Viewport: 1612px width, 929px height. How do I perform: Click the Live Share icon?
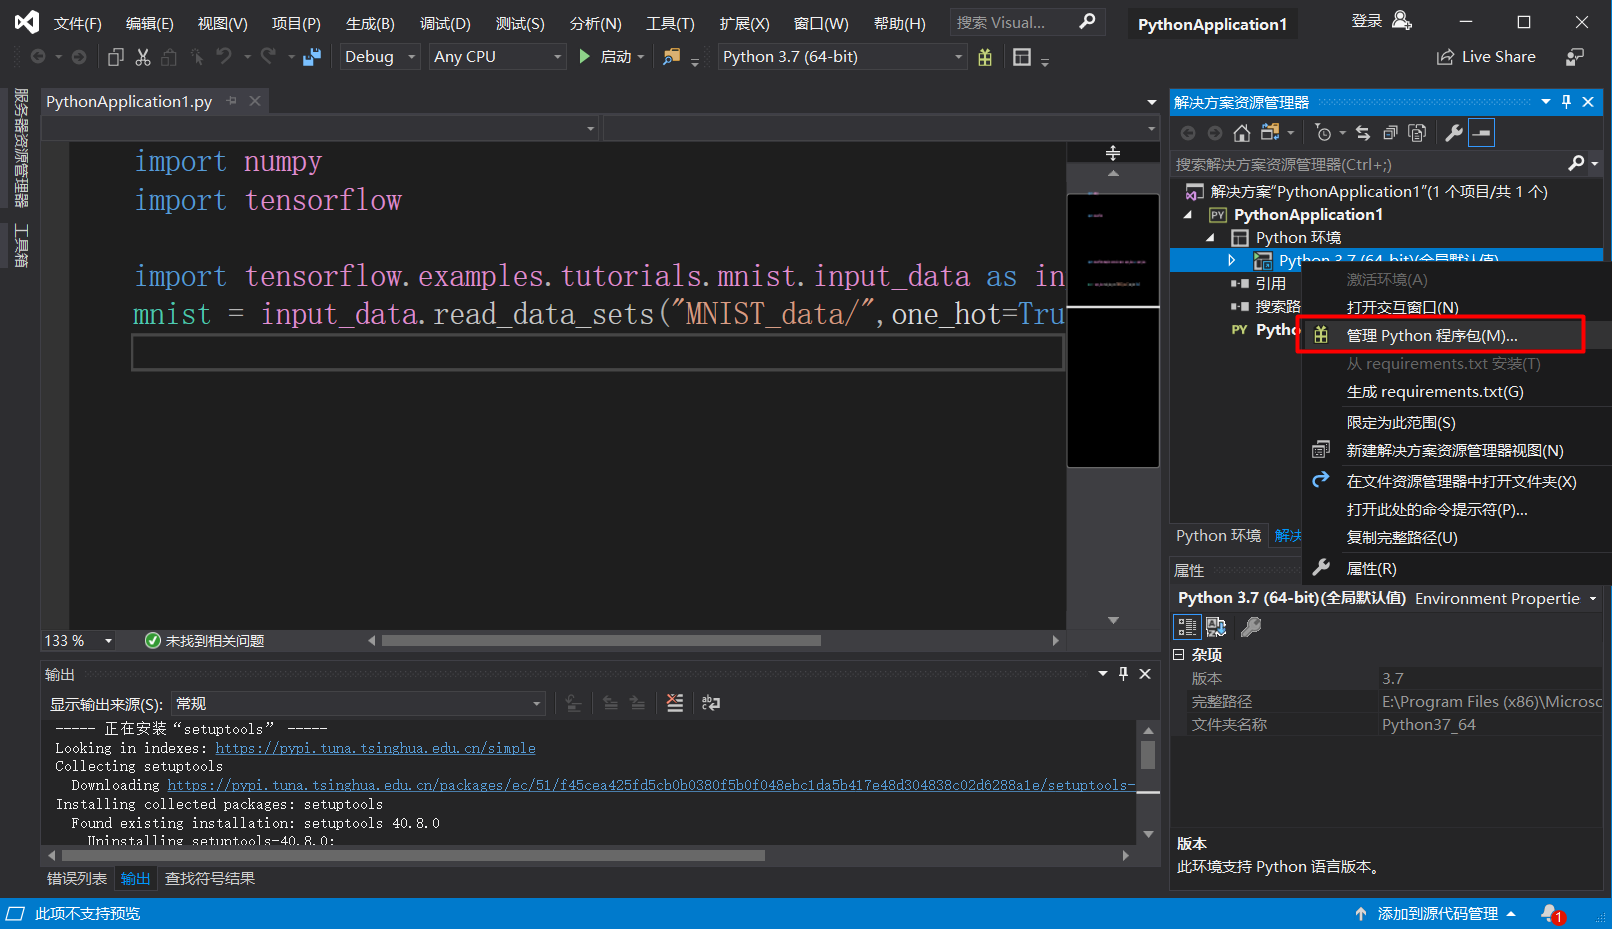1445,57
